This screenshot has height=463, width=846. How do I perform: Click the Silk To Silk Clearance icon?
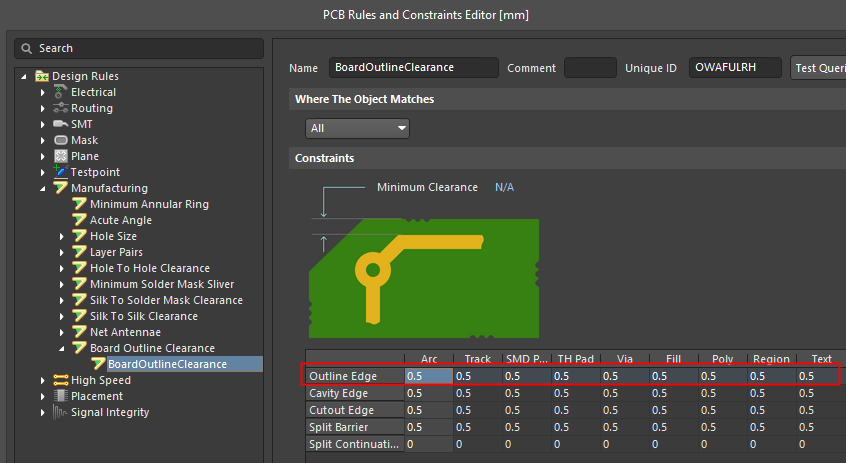[x=80, y=316]
